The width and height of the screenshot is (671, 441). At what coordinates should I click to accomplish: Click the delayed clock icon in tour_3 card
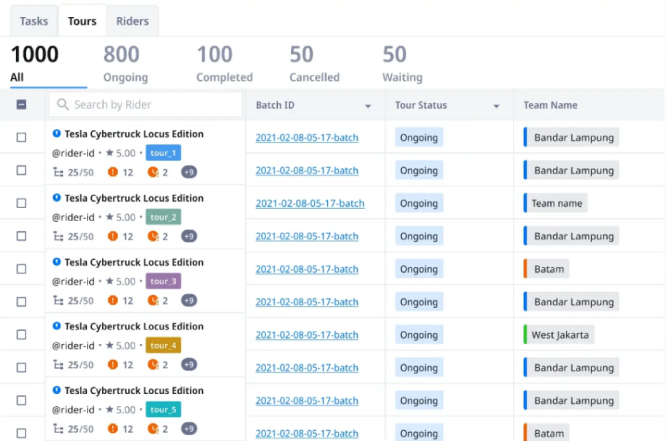click(153, 300)
